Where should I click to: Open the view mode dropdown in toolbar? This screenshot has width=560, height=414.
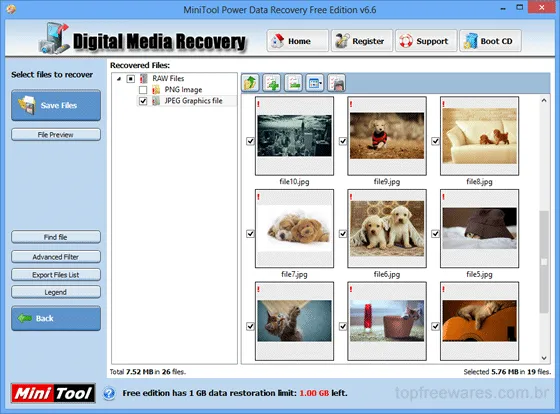point(315,83)
